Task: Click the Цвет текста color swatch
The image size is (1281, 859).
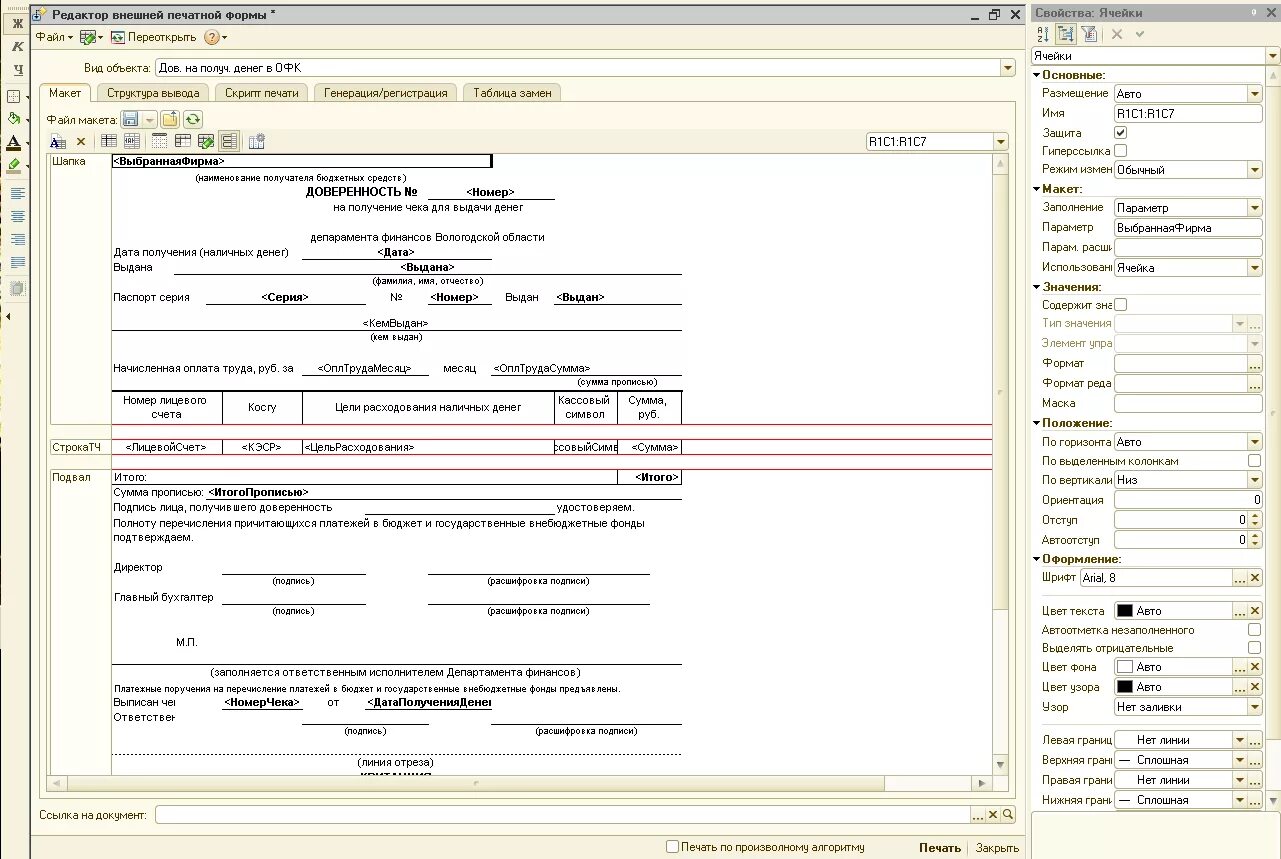Action: tap(1125, 611)
